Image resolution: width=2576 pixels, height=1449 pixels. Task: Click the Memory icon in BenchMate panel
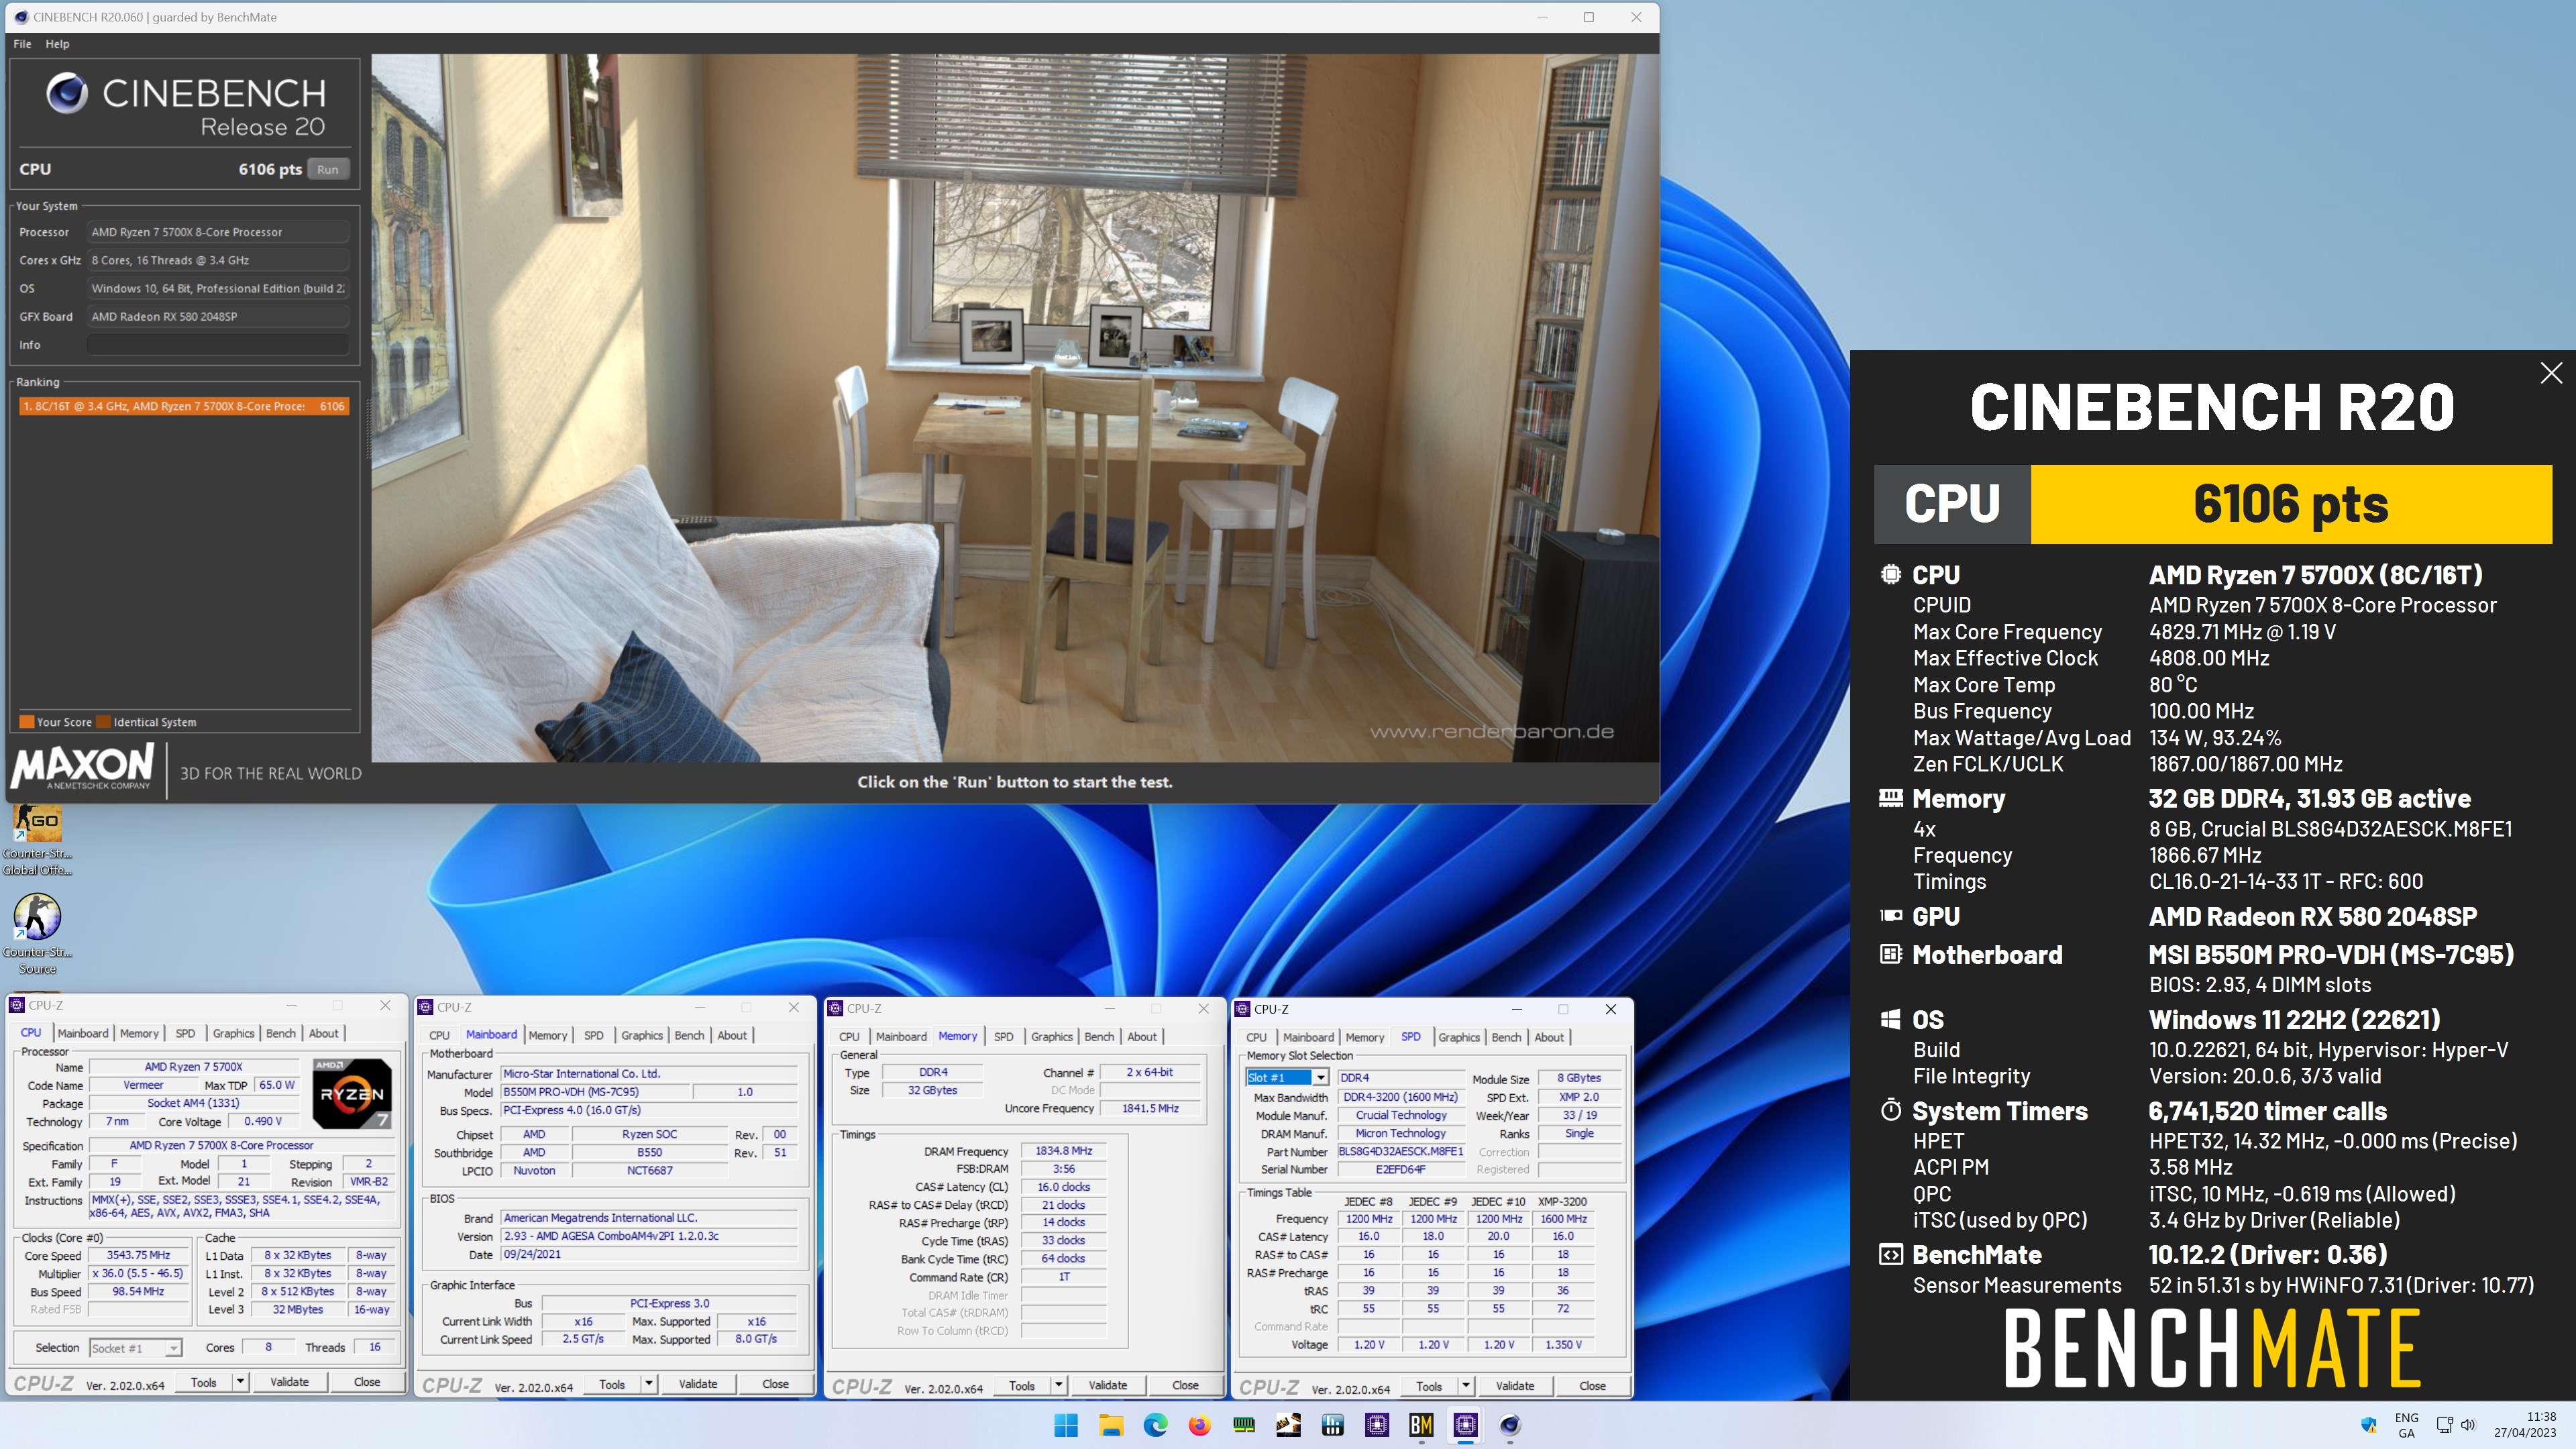tap(1890, 798)
